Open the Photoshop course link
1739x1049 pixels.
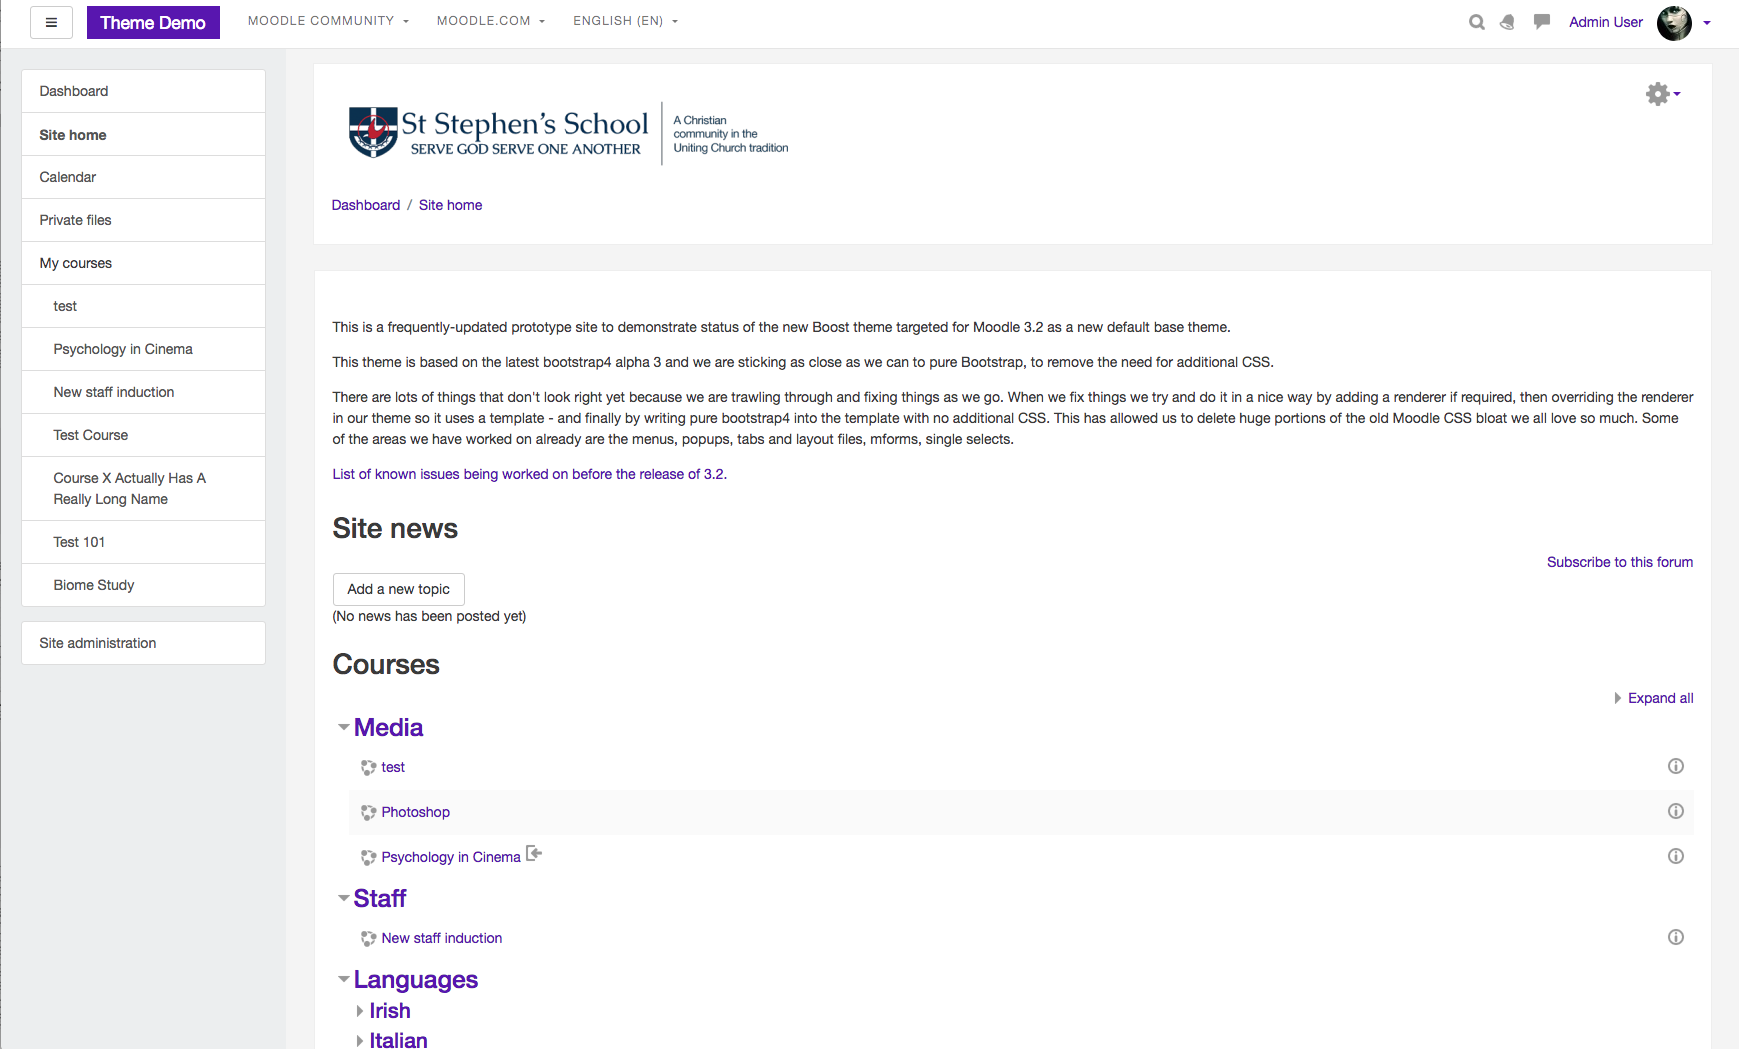click(x=416, y=812)
